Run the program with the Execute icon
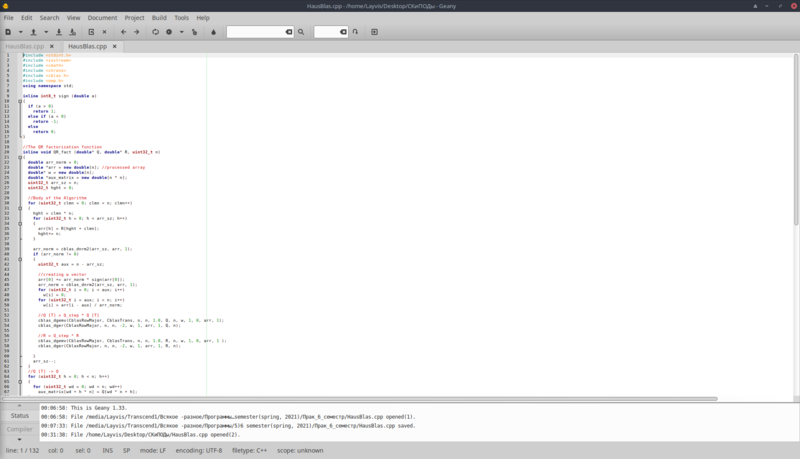 (x=194, y=32)
